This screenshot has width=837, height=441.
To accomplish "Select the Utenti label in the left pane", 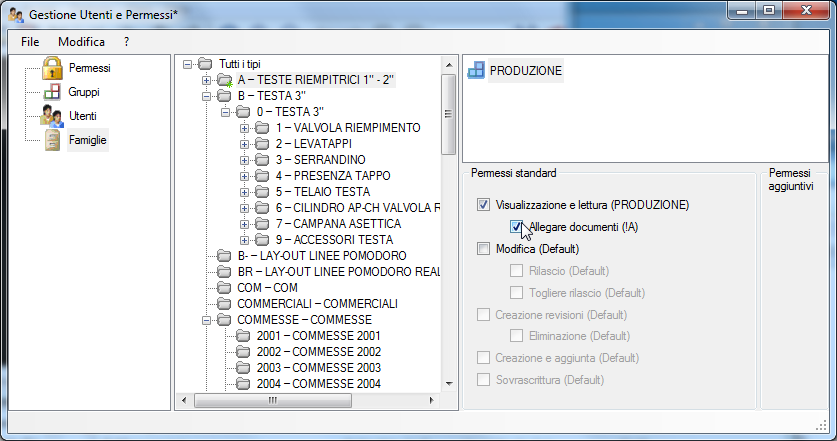I will point(83,116).
